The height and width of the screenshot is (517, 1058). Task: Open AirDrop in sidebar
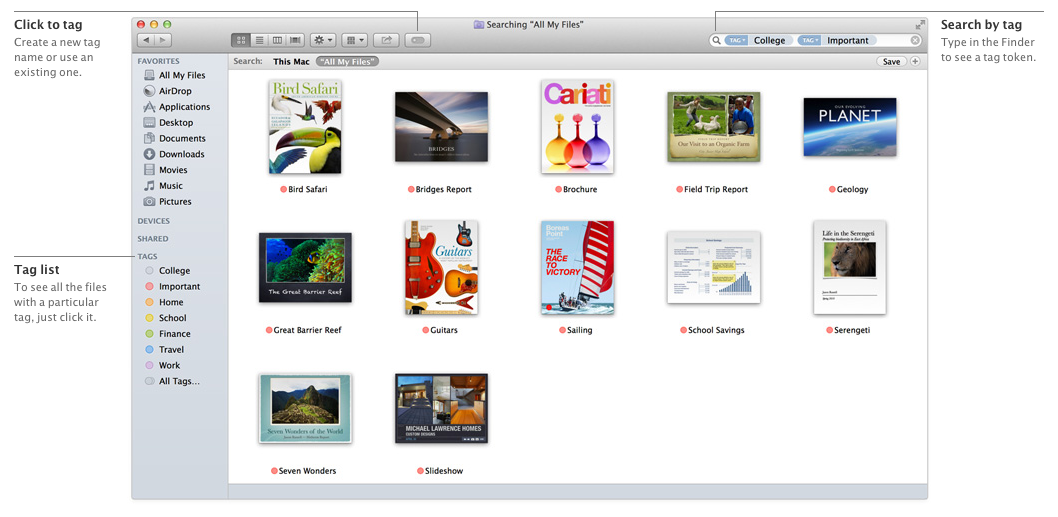174,91
